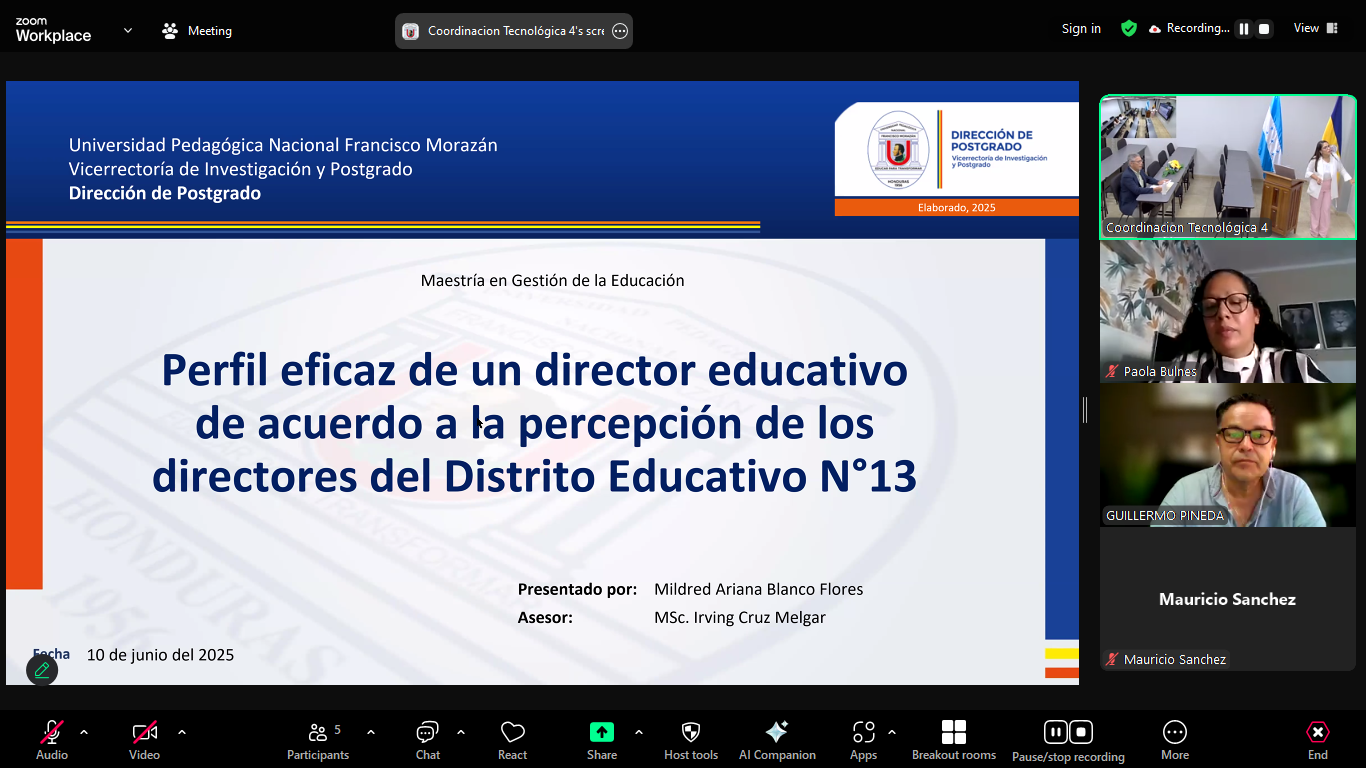
Task: Open the Participants panel
Action: click(x=318, y=740)
